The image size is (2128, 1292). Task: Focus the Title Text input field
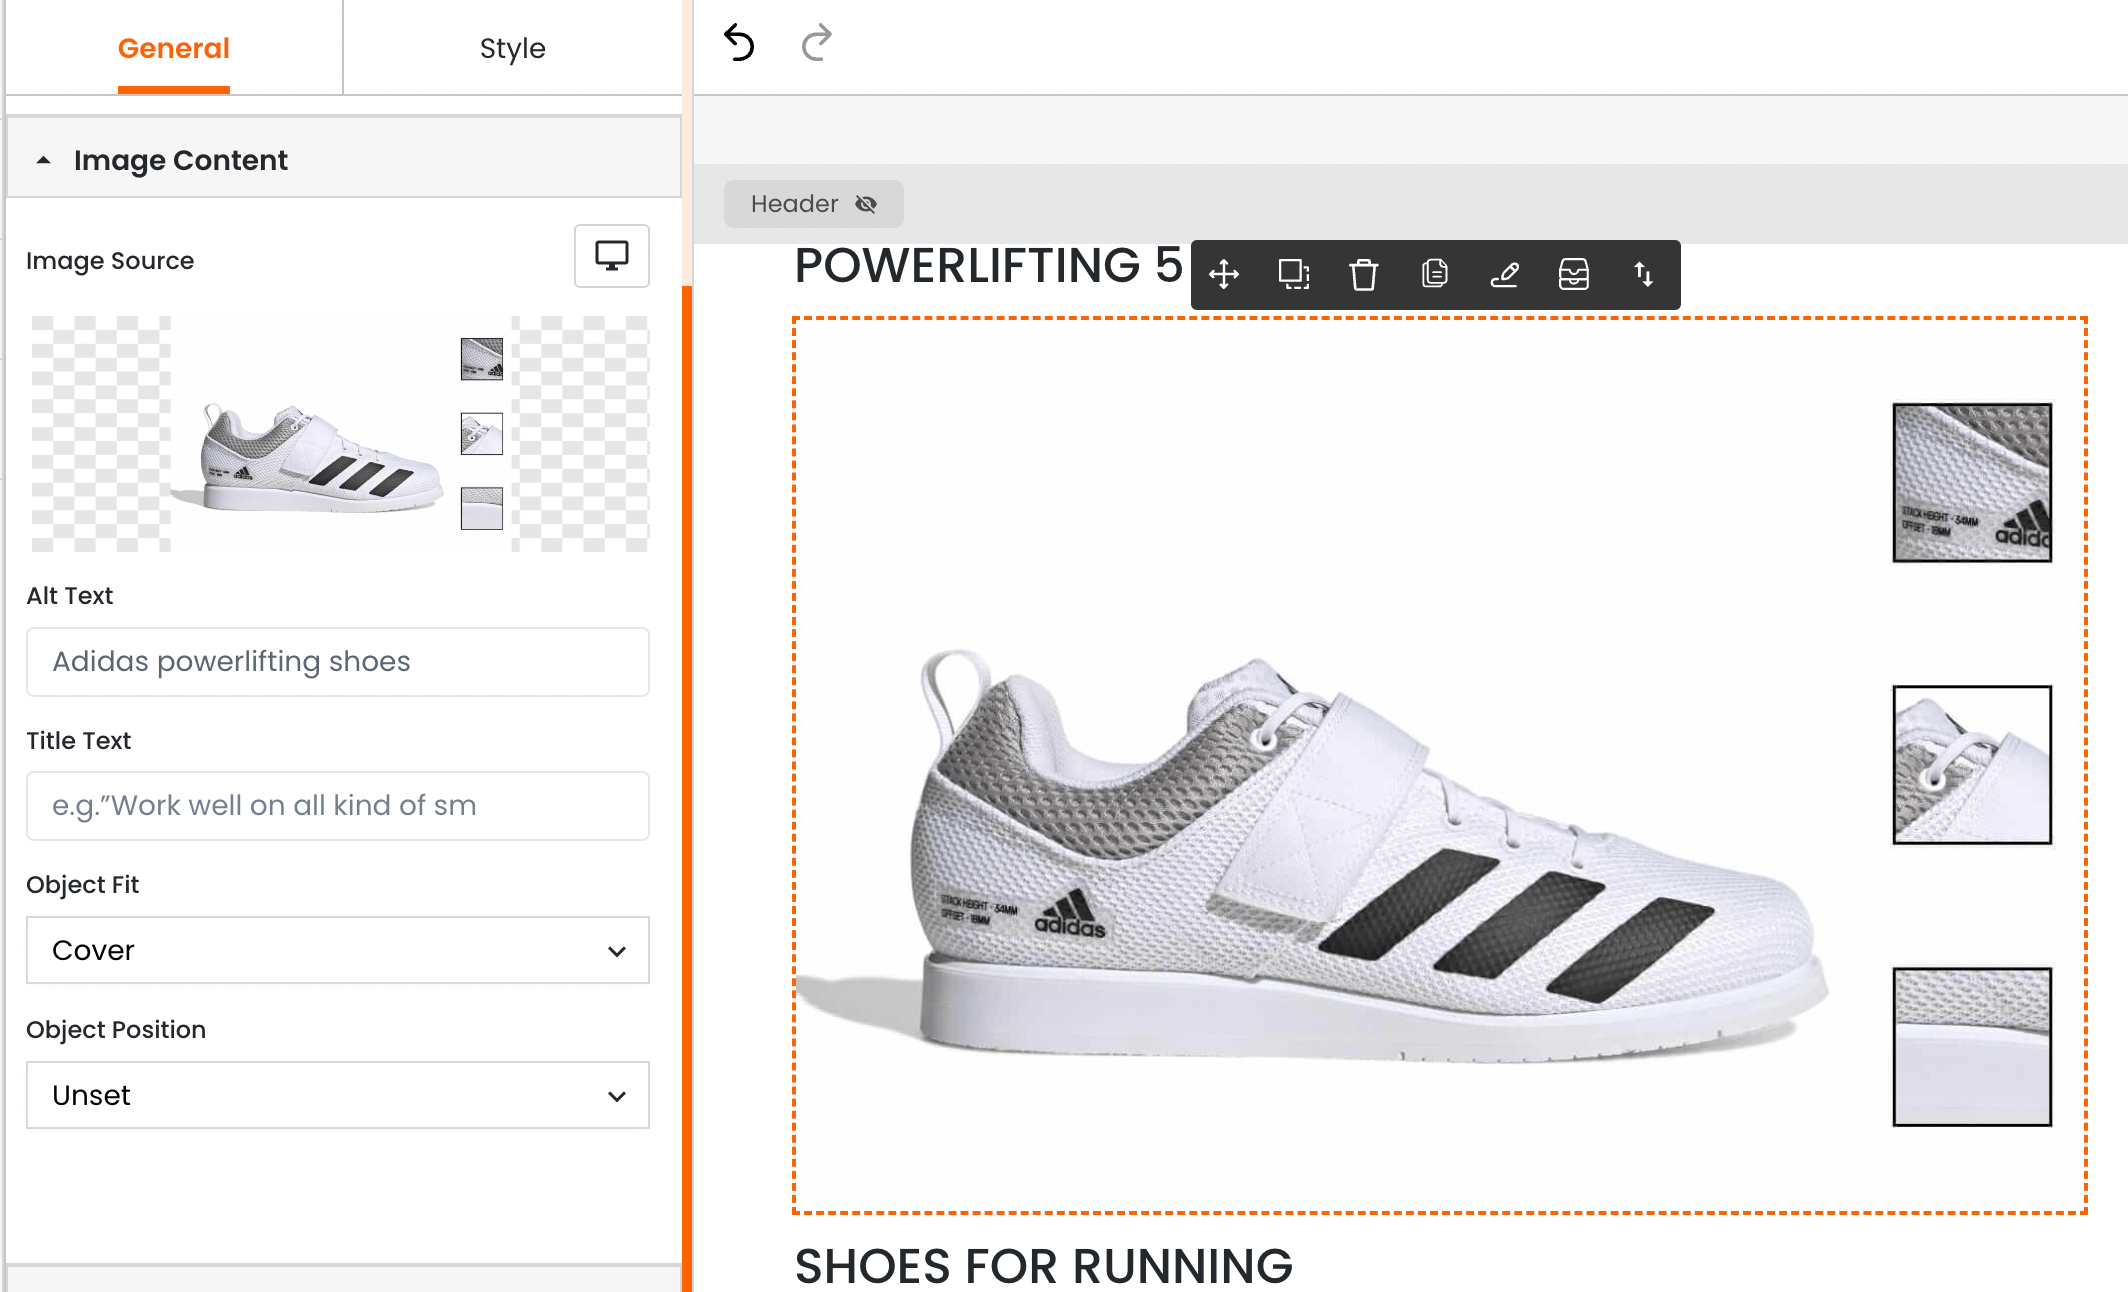[338, 806]
